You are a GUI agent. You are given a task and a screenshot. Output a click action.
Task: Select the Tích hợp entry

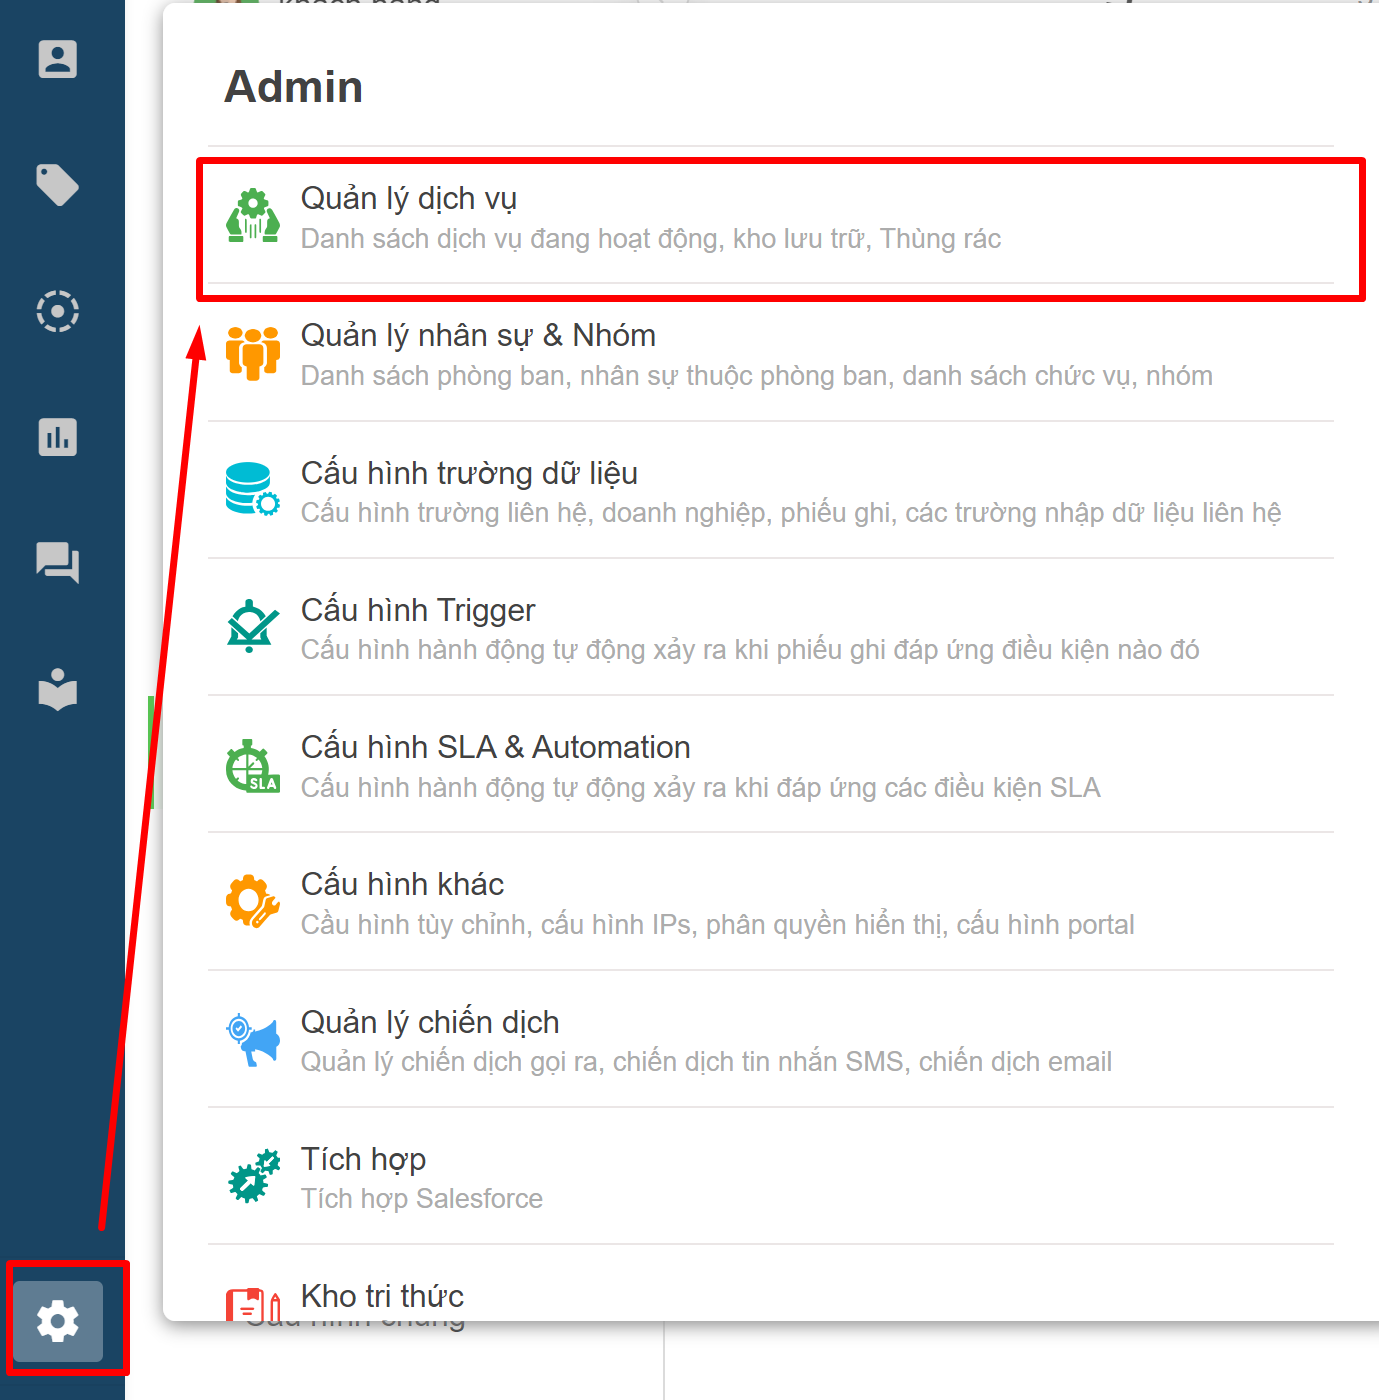(771, 1177)
